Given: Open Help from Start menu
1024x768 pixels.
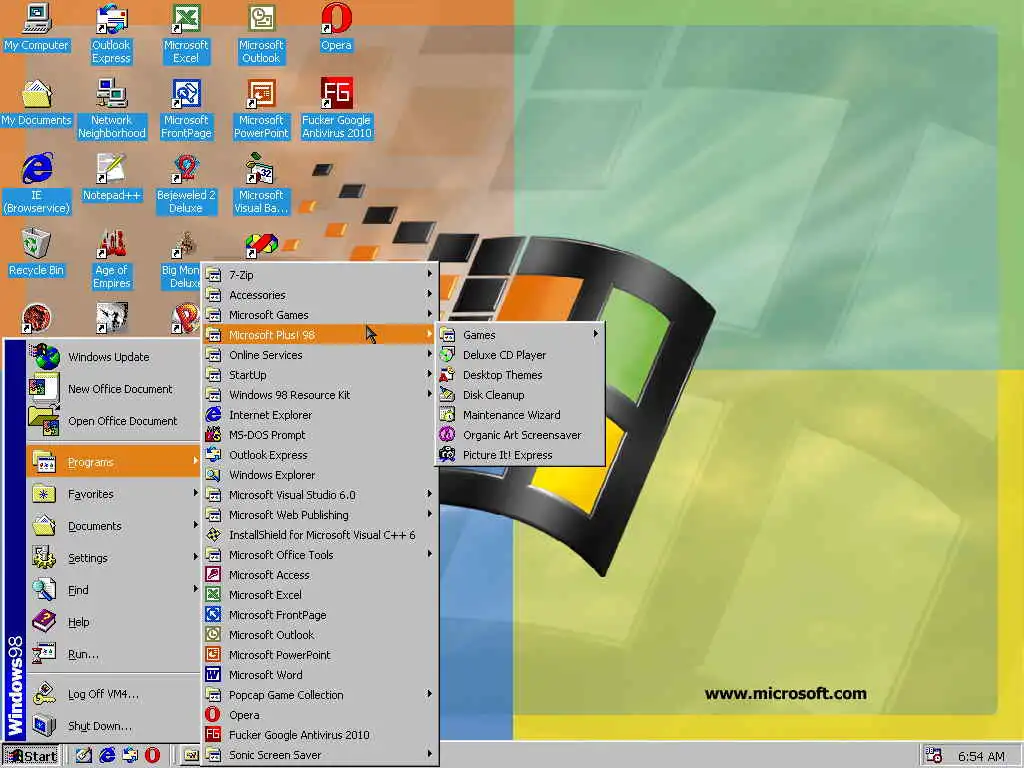Looking at the screenshot, I should 113,622.
